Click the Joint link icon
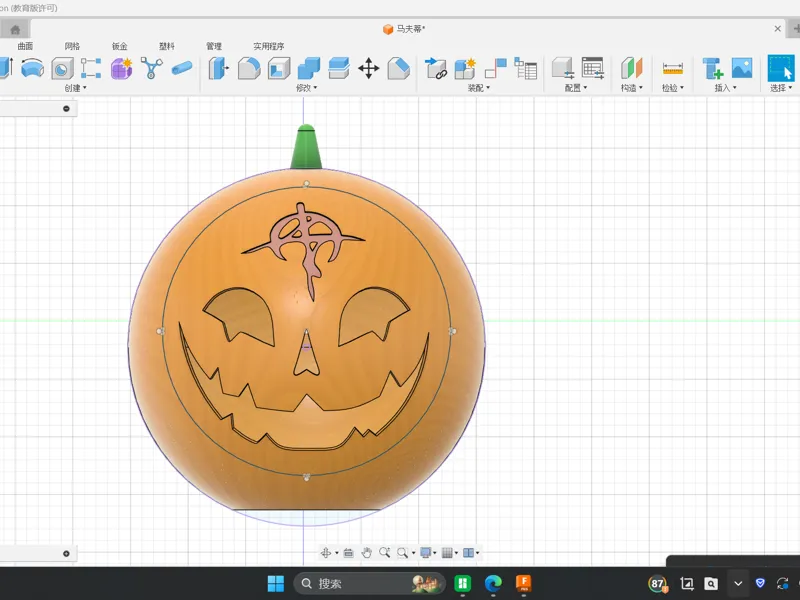800x600 pixels. [x=436, y=68]
